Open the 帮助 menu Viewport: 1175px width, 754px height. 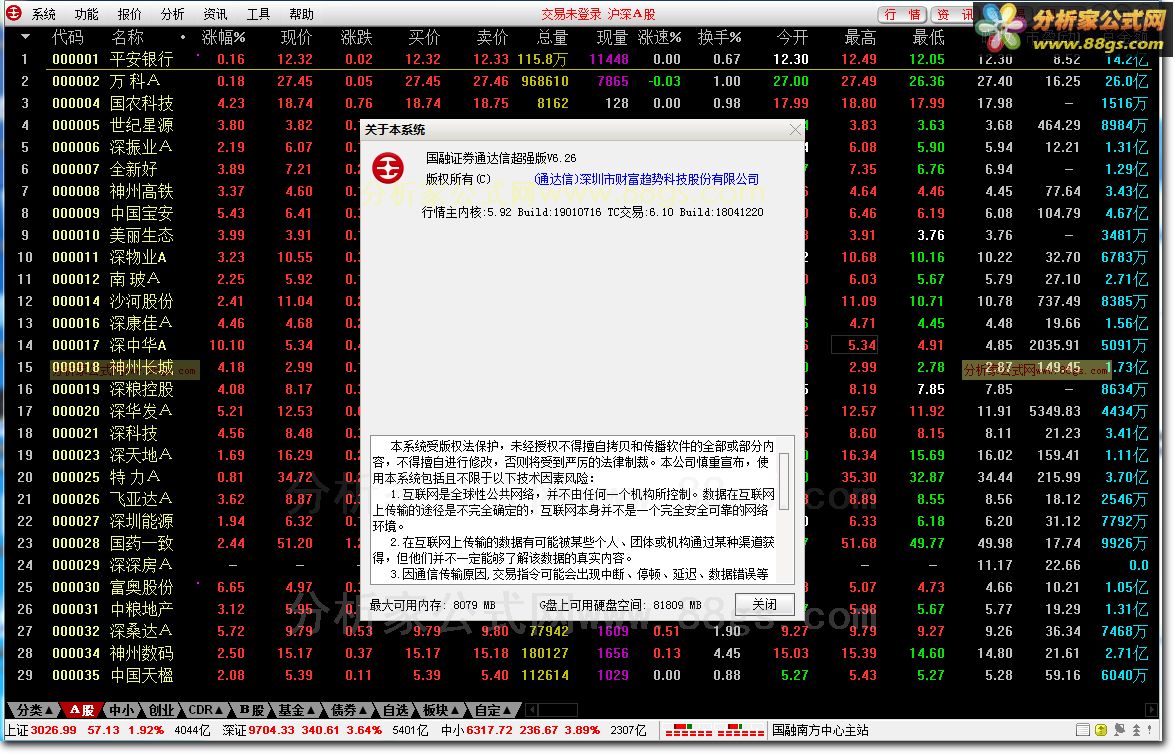tap(301, 14)
